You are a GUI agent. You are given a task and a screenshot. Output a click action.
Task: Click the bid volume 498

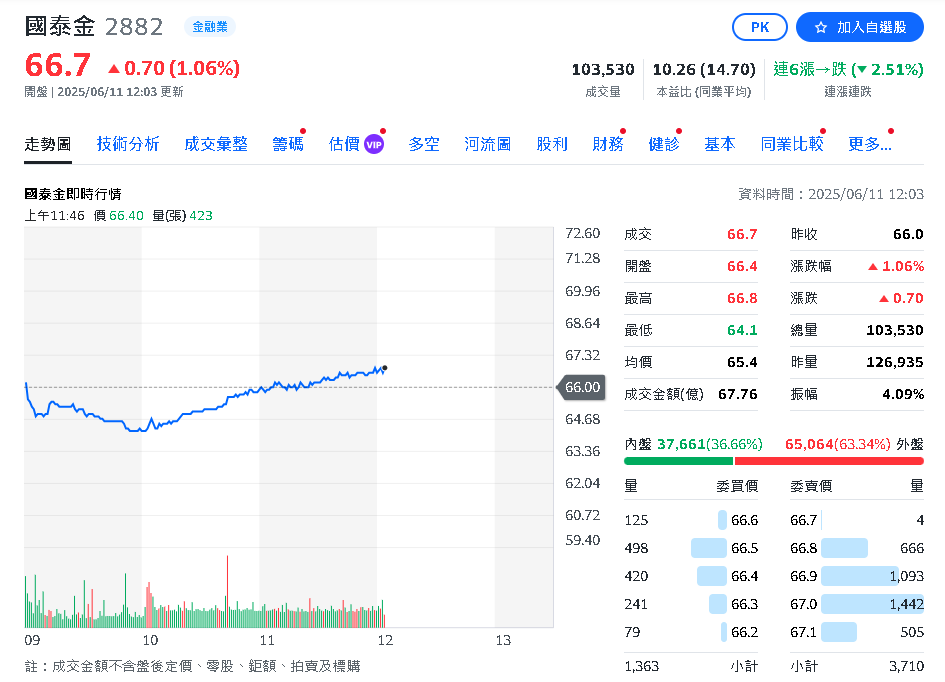click(x=636, y=548)
